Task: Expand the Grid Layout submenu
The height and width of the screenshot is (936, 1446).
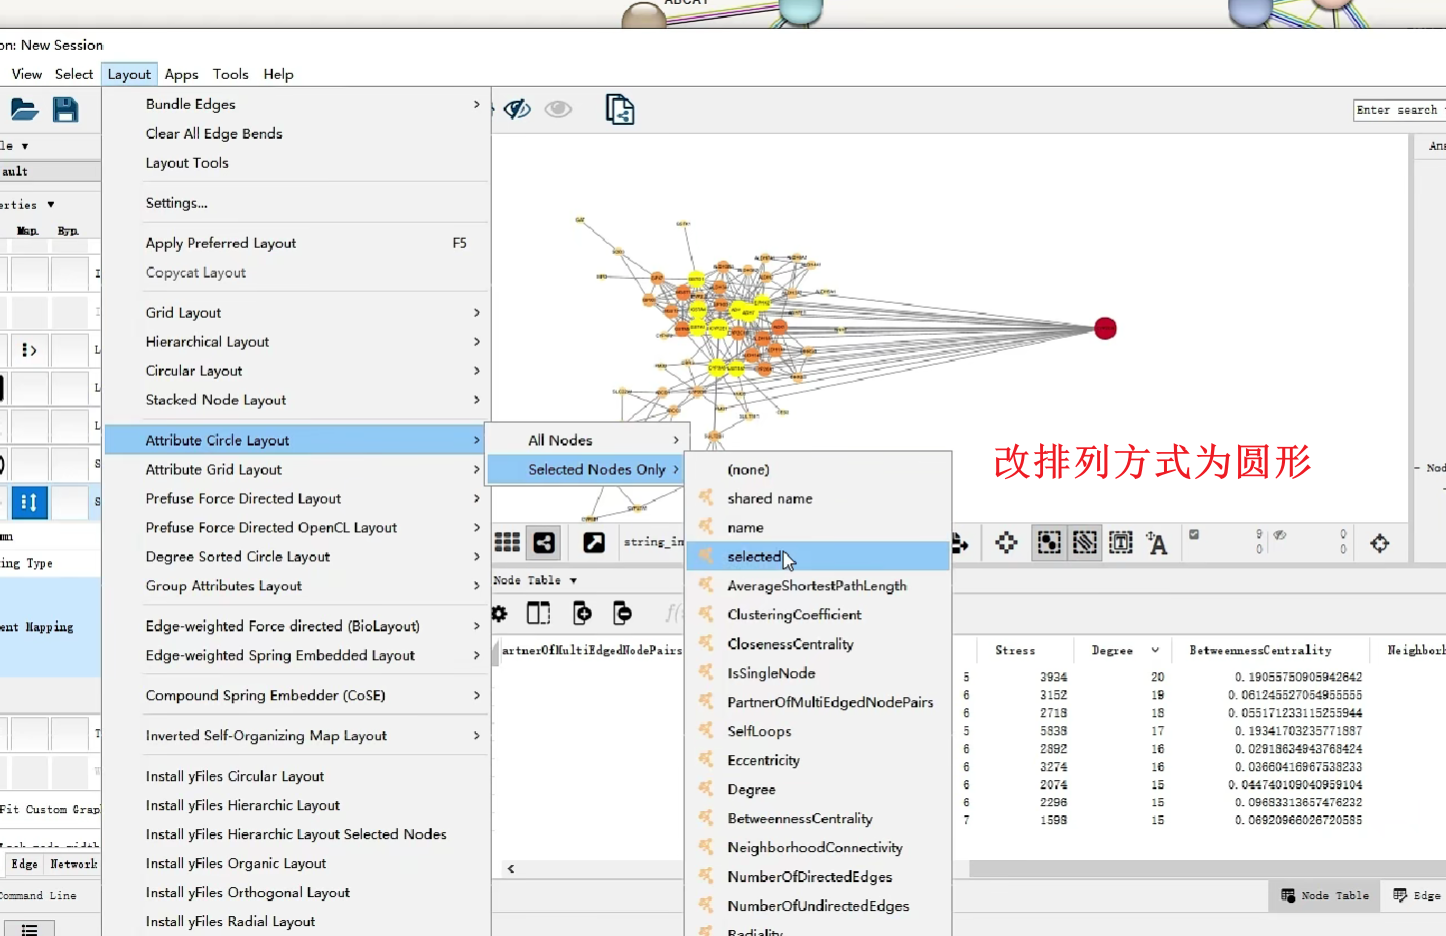Action: tap(296, 312)
